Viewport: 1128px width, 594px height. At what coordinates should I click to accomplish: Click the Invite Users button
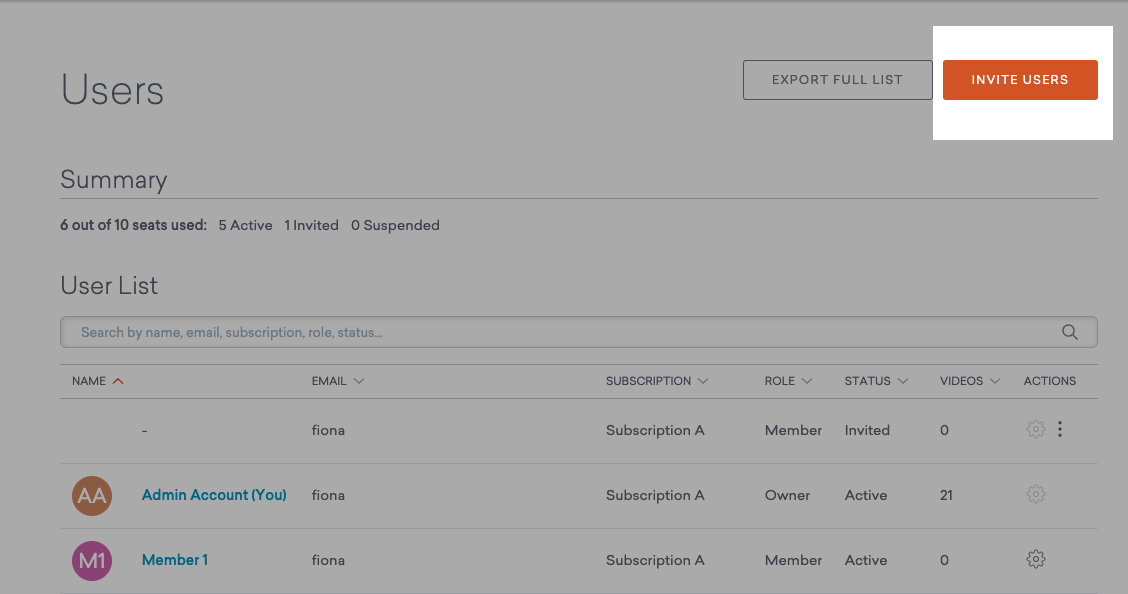[1020, 80]
